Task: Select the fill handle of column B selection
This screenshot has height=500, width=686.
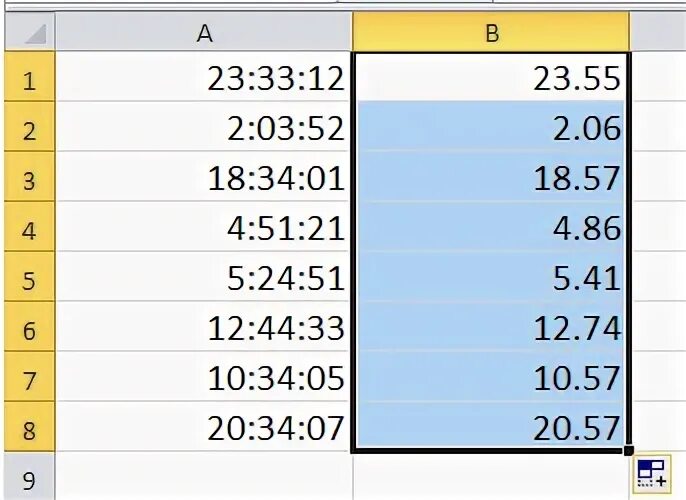Action: click(629, 451)
